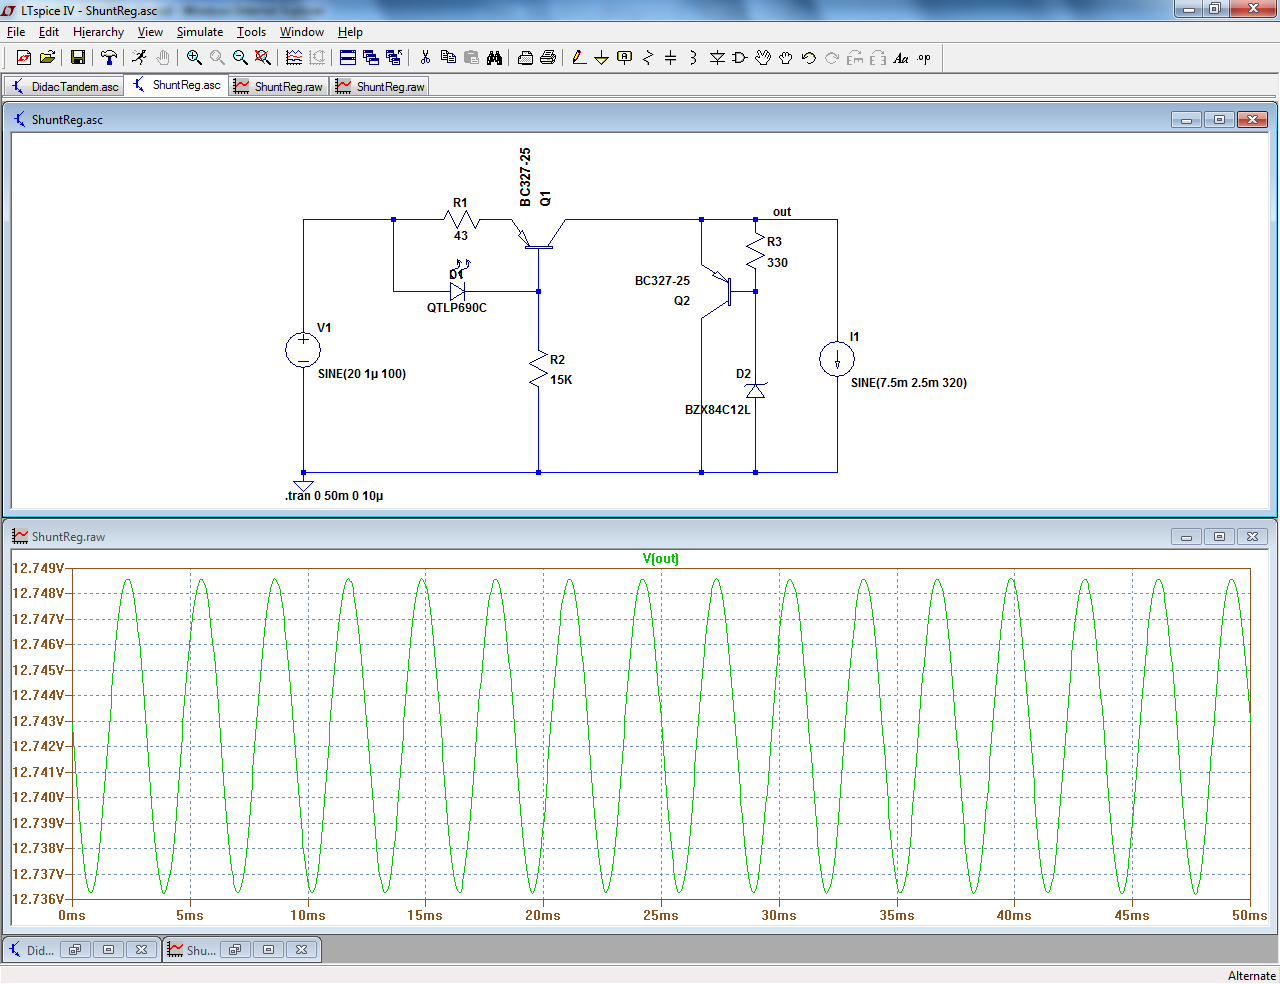1280x984 pixels.
Task: Run the simulation with the running man icon
Action: point(139,58)
